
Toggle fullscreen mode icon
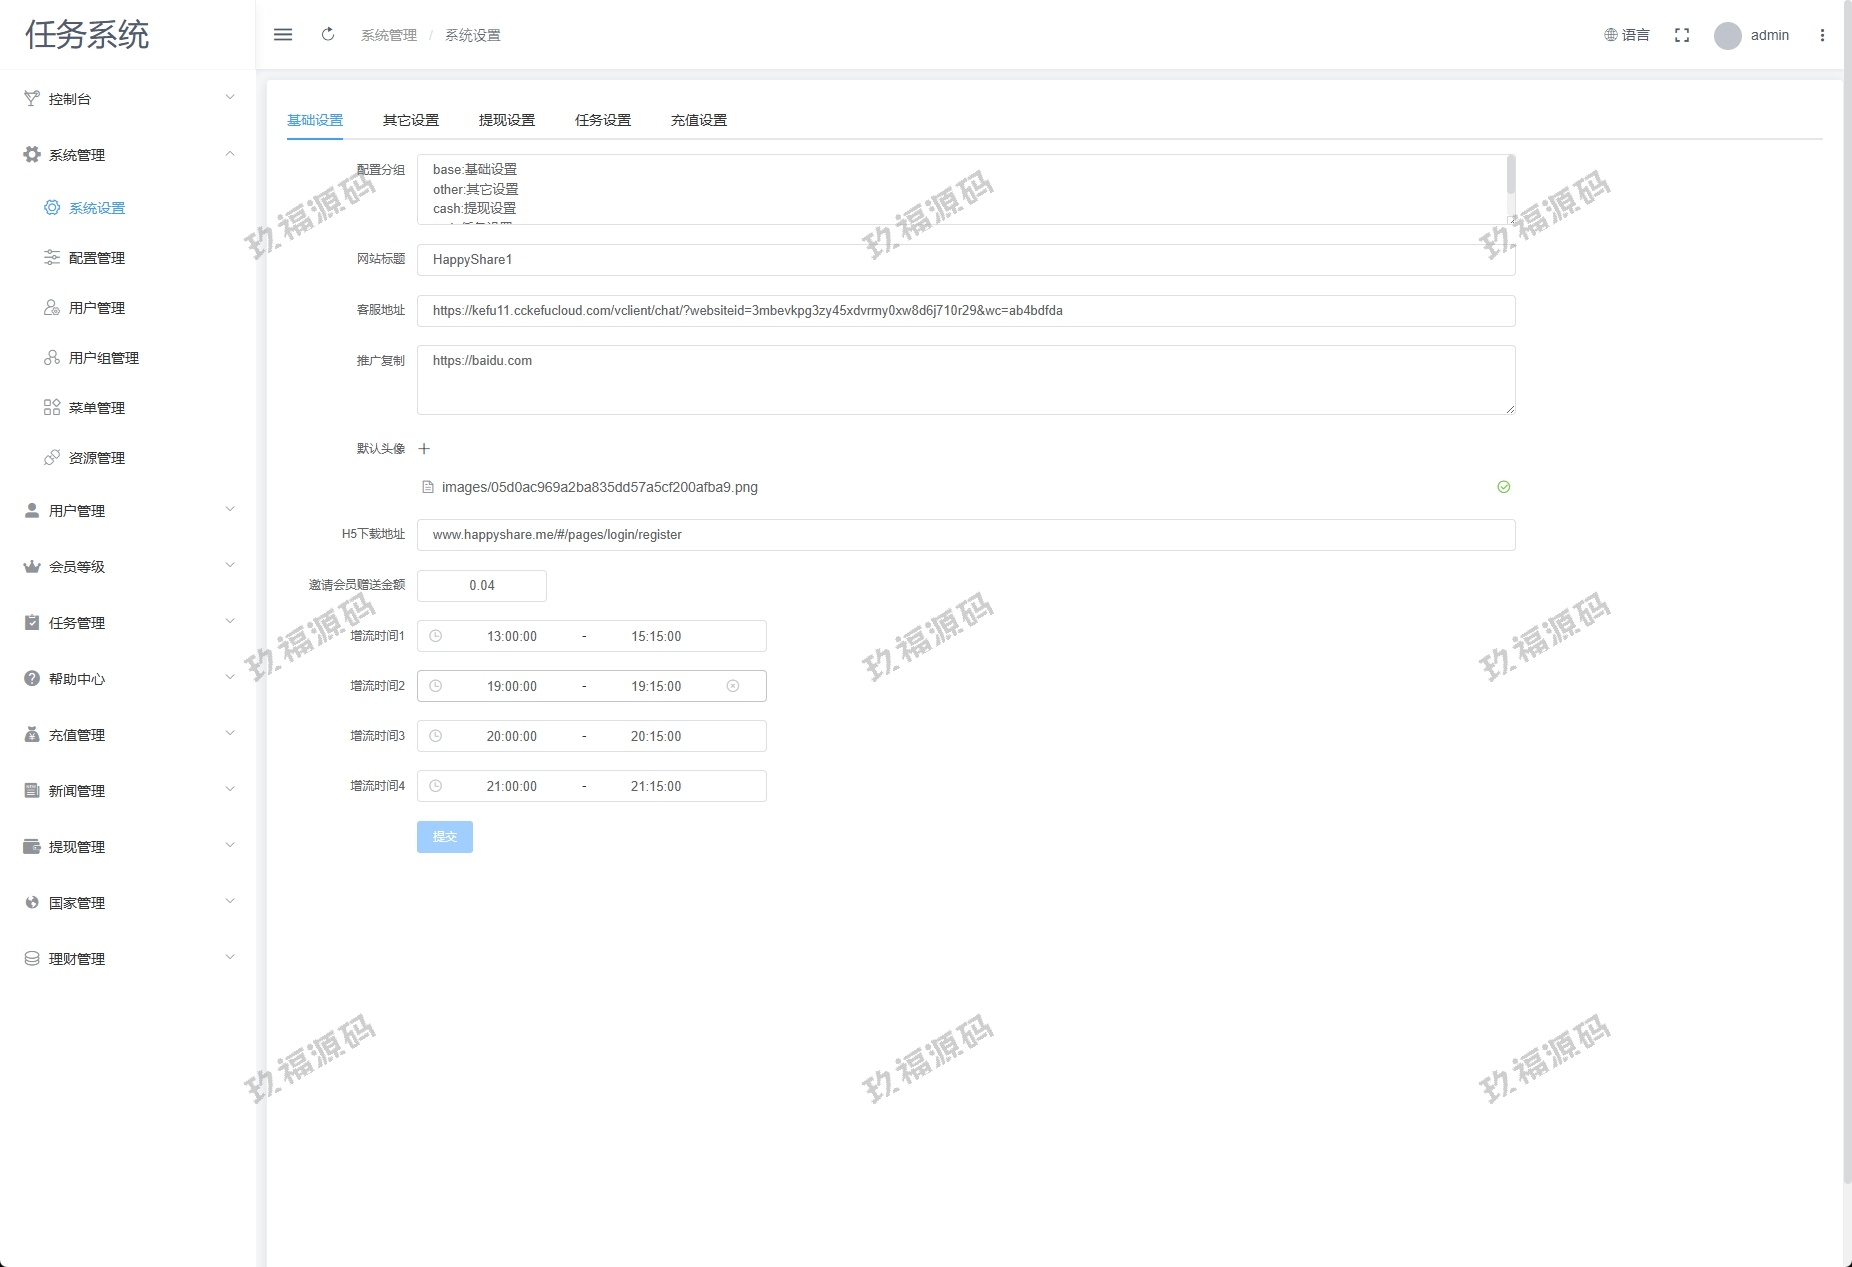(1682, 35)
